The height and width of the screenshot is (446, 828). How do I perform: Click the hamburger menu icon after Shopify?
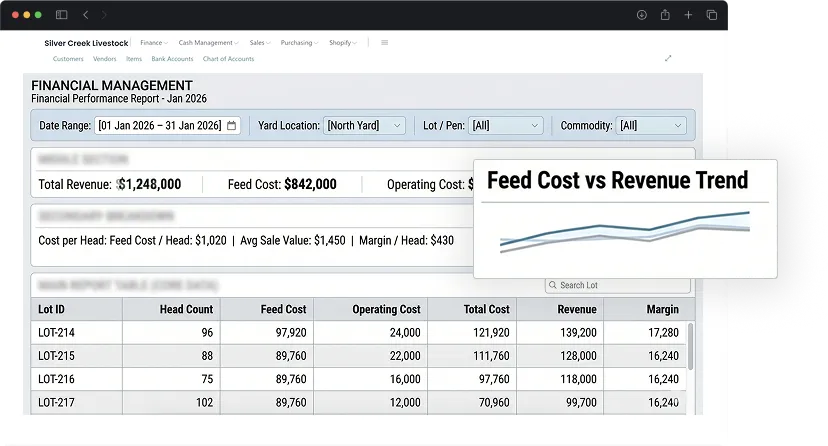384,43
